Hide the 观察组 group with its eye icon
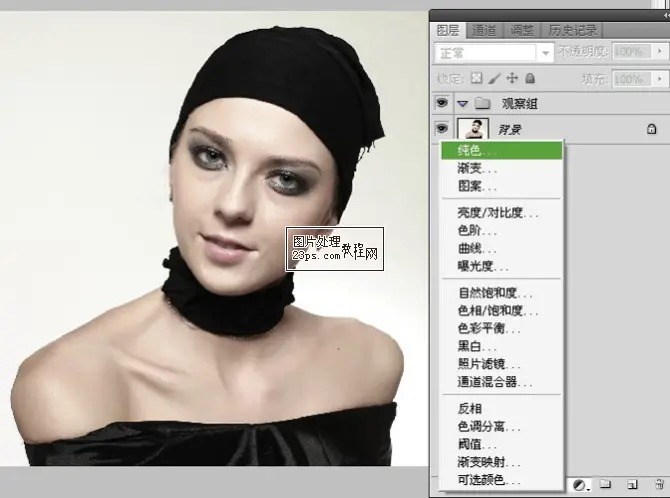The width and height of the screenshot is (670, 498). tap(443, 103)
